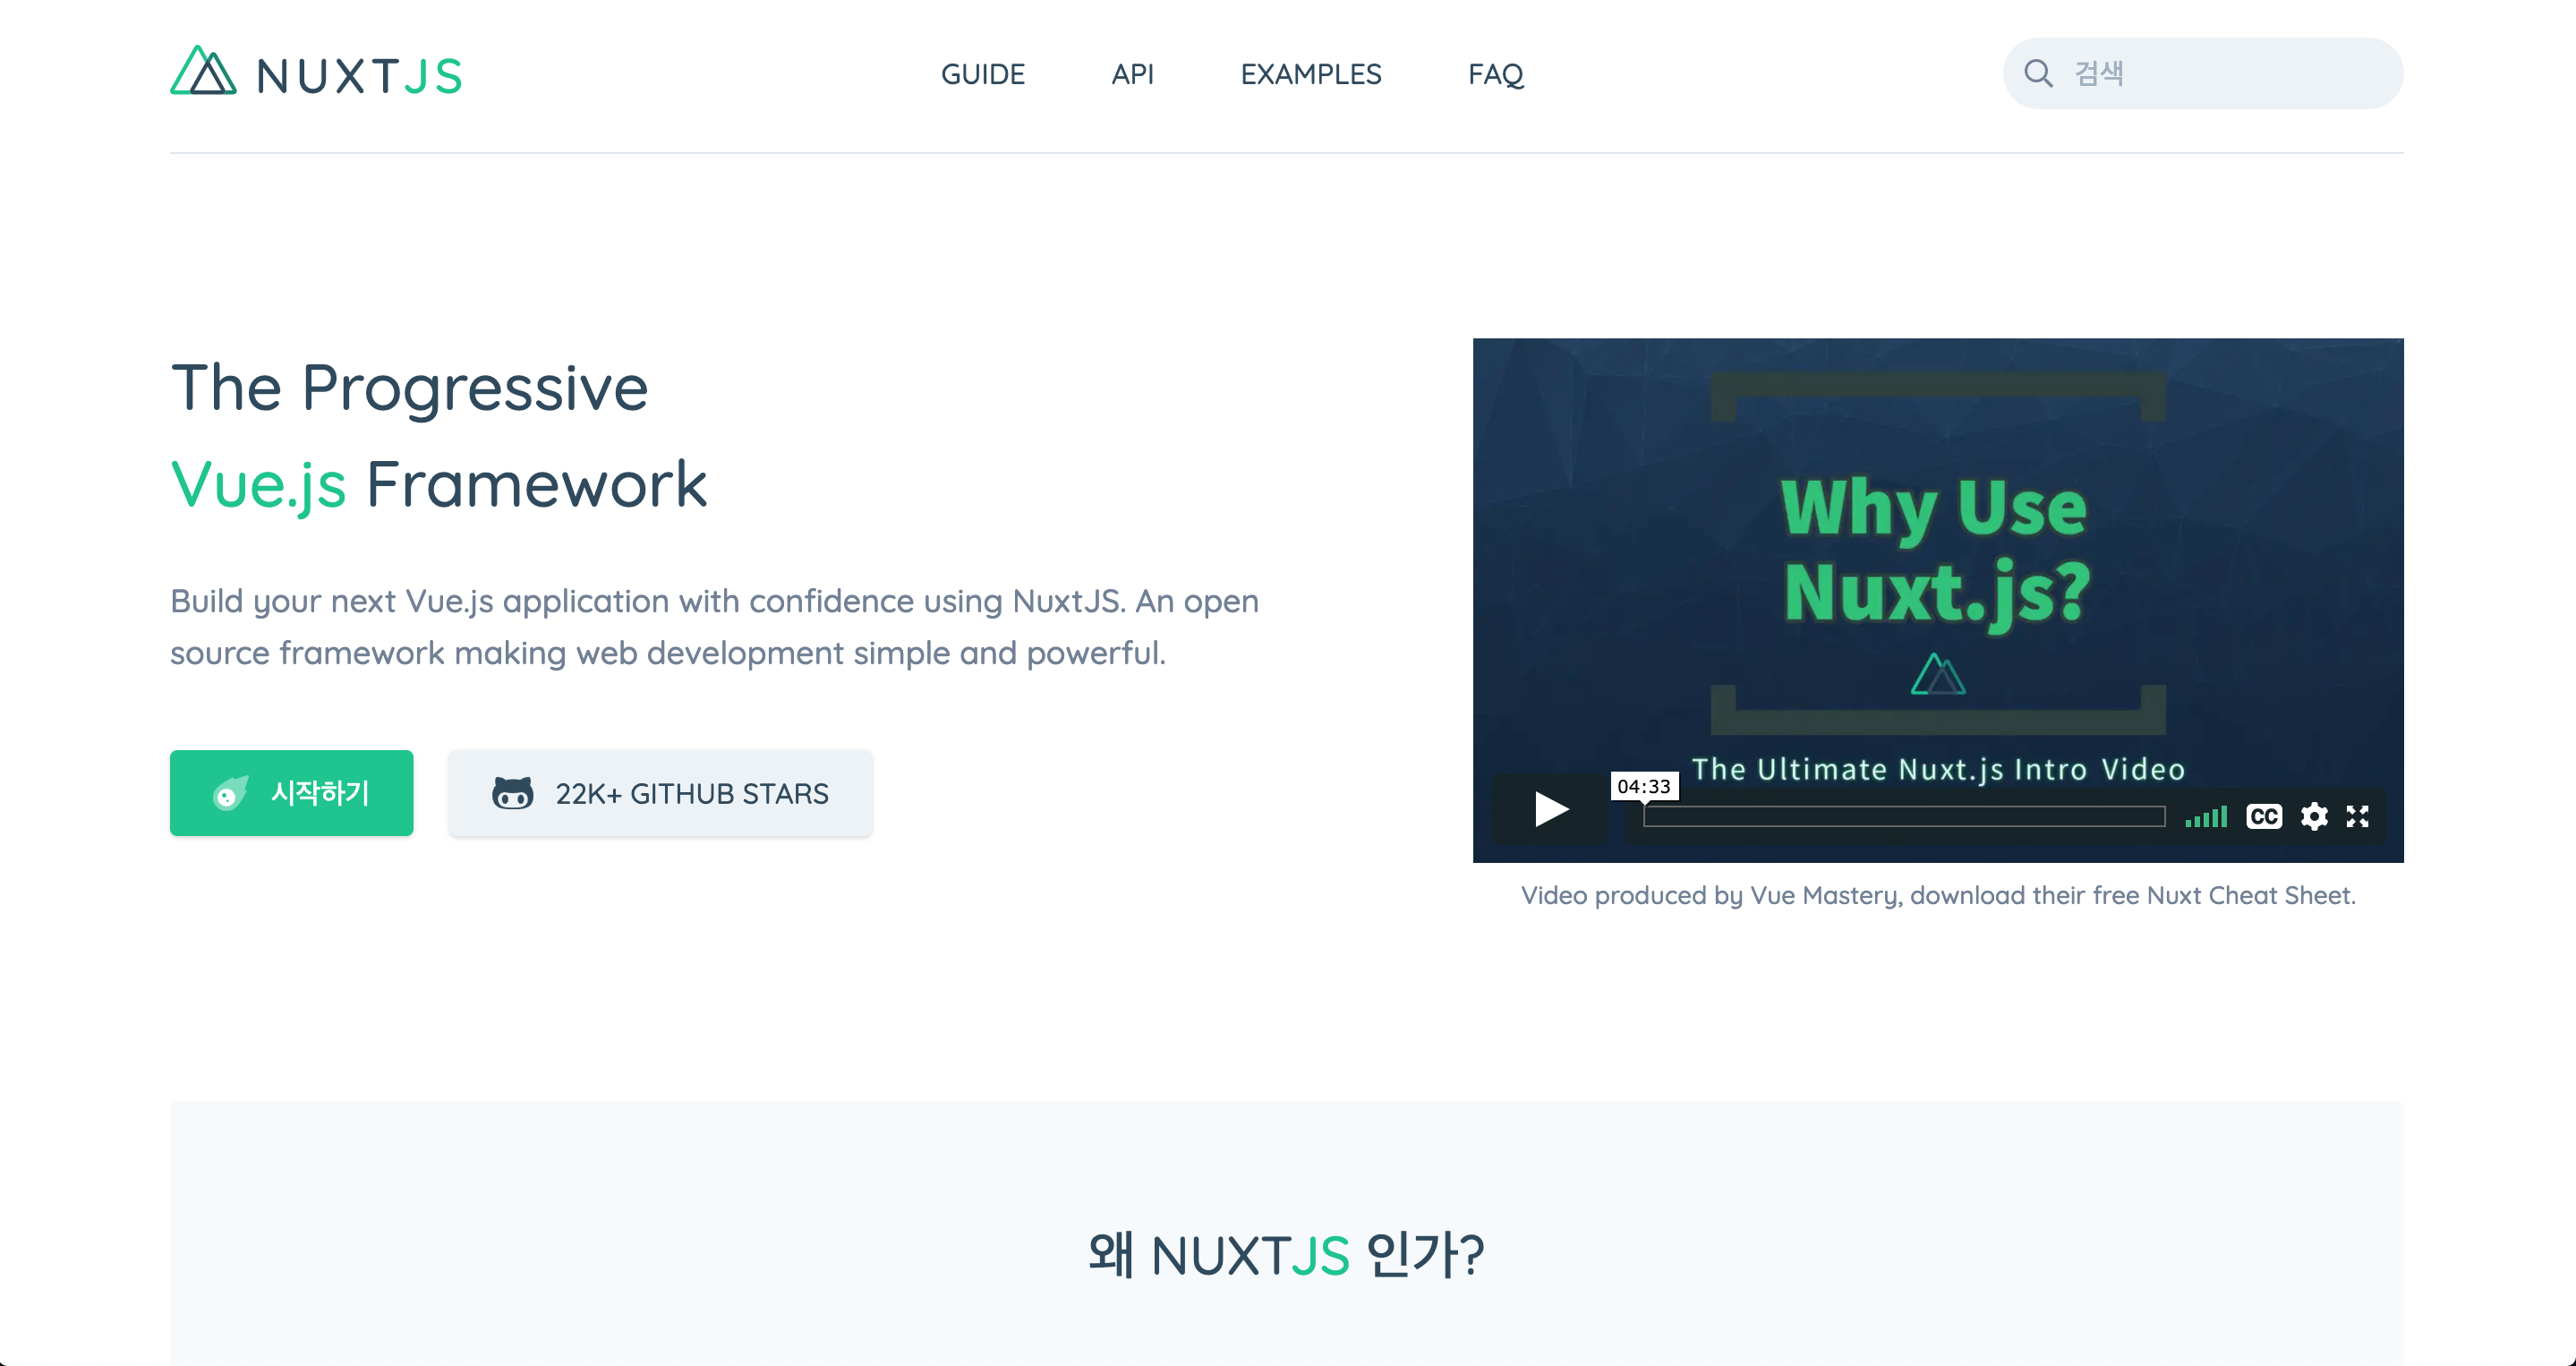Click the Vue Mastery link in caption
The width and height of the screenshot is (2576, 1366).
[x=1824, y=895]
